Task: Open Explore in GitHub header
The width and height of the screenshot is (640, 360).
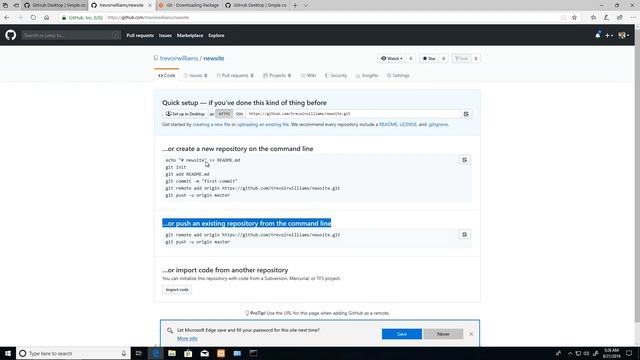Action: point(216,36)
